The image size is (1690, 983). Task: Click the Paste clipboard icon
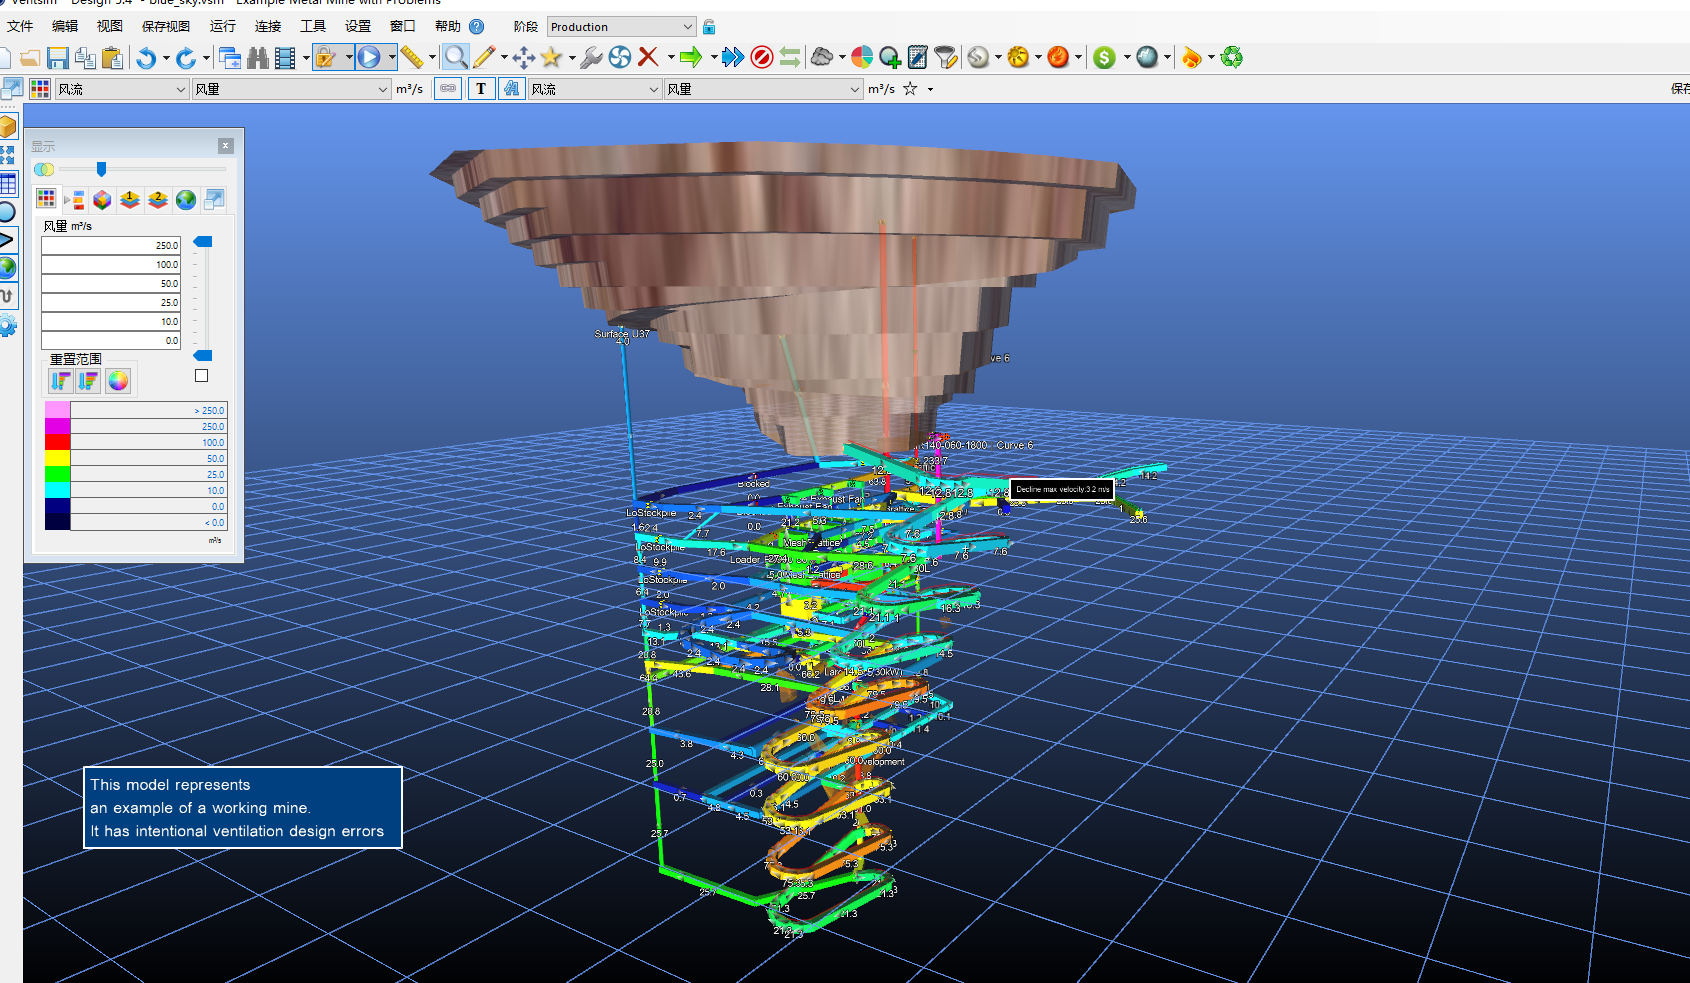(x=113, y=58)
